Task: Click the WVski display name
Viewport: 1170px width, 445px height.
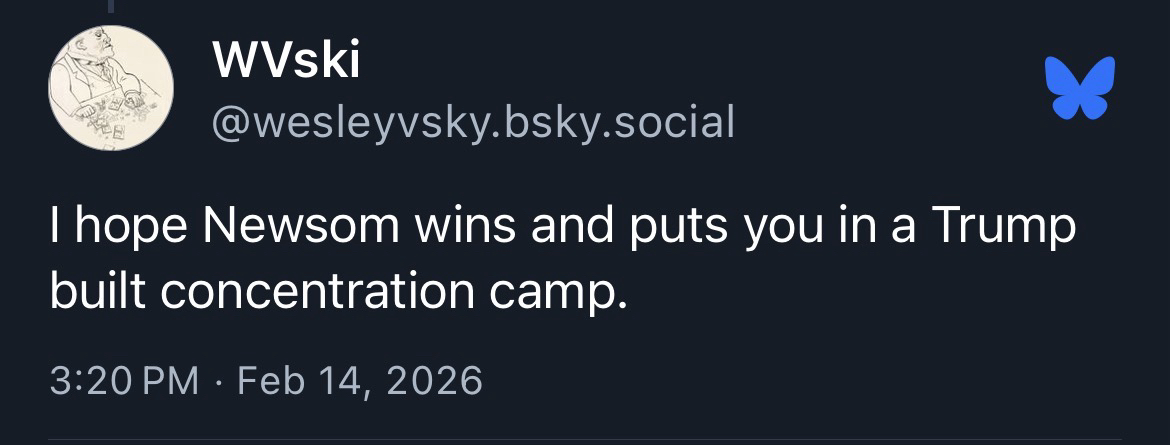Action: coord(285,64)
